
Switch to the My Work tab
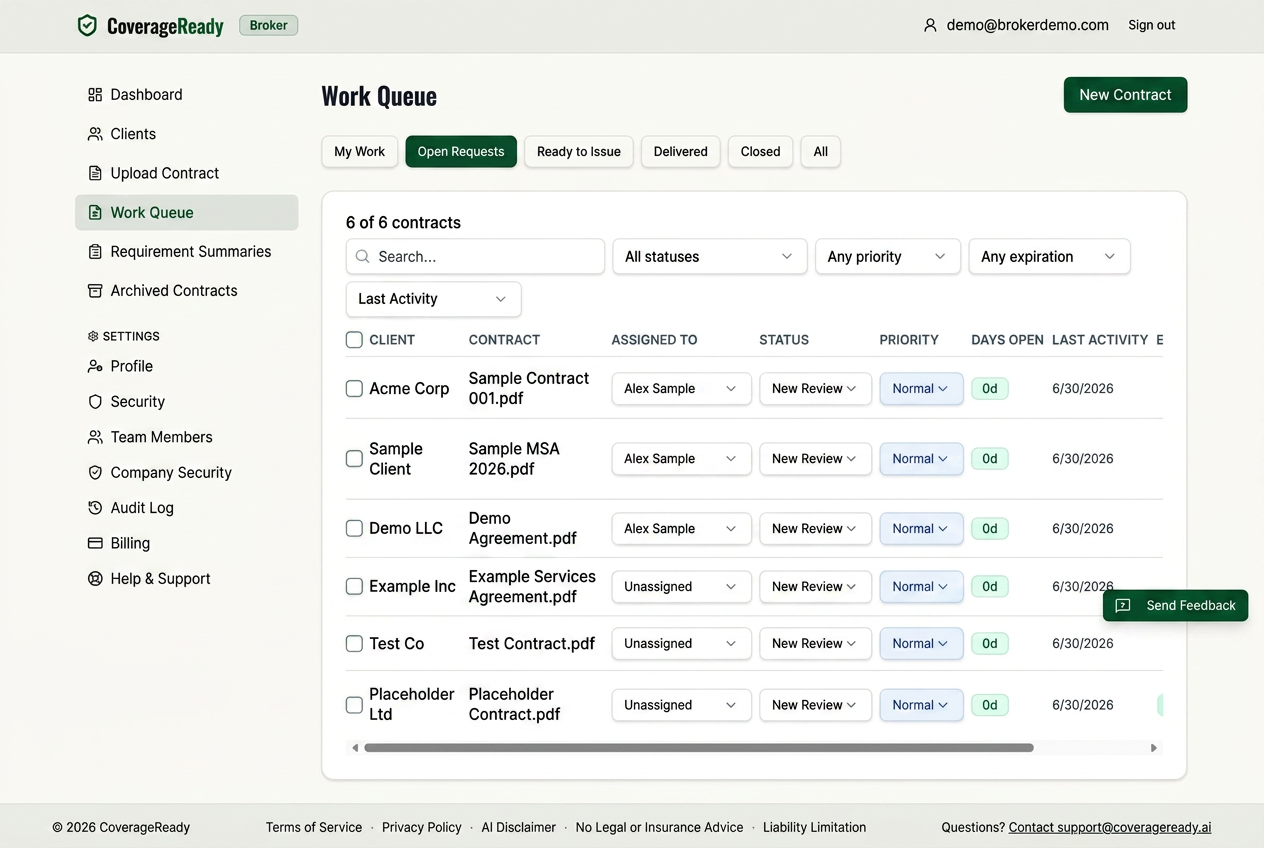360,152
